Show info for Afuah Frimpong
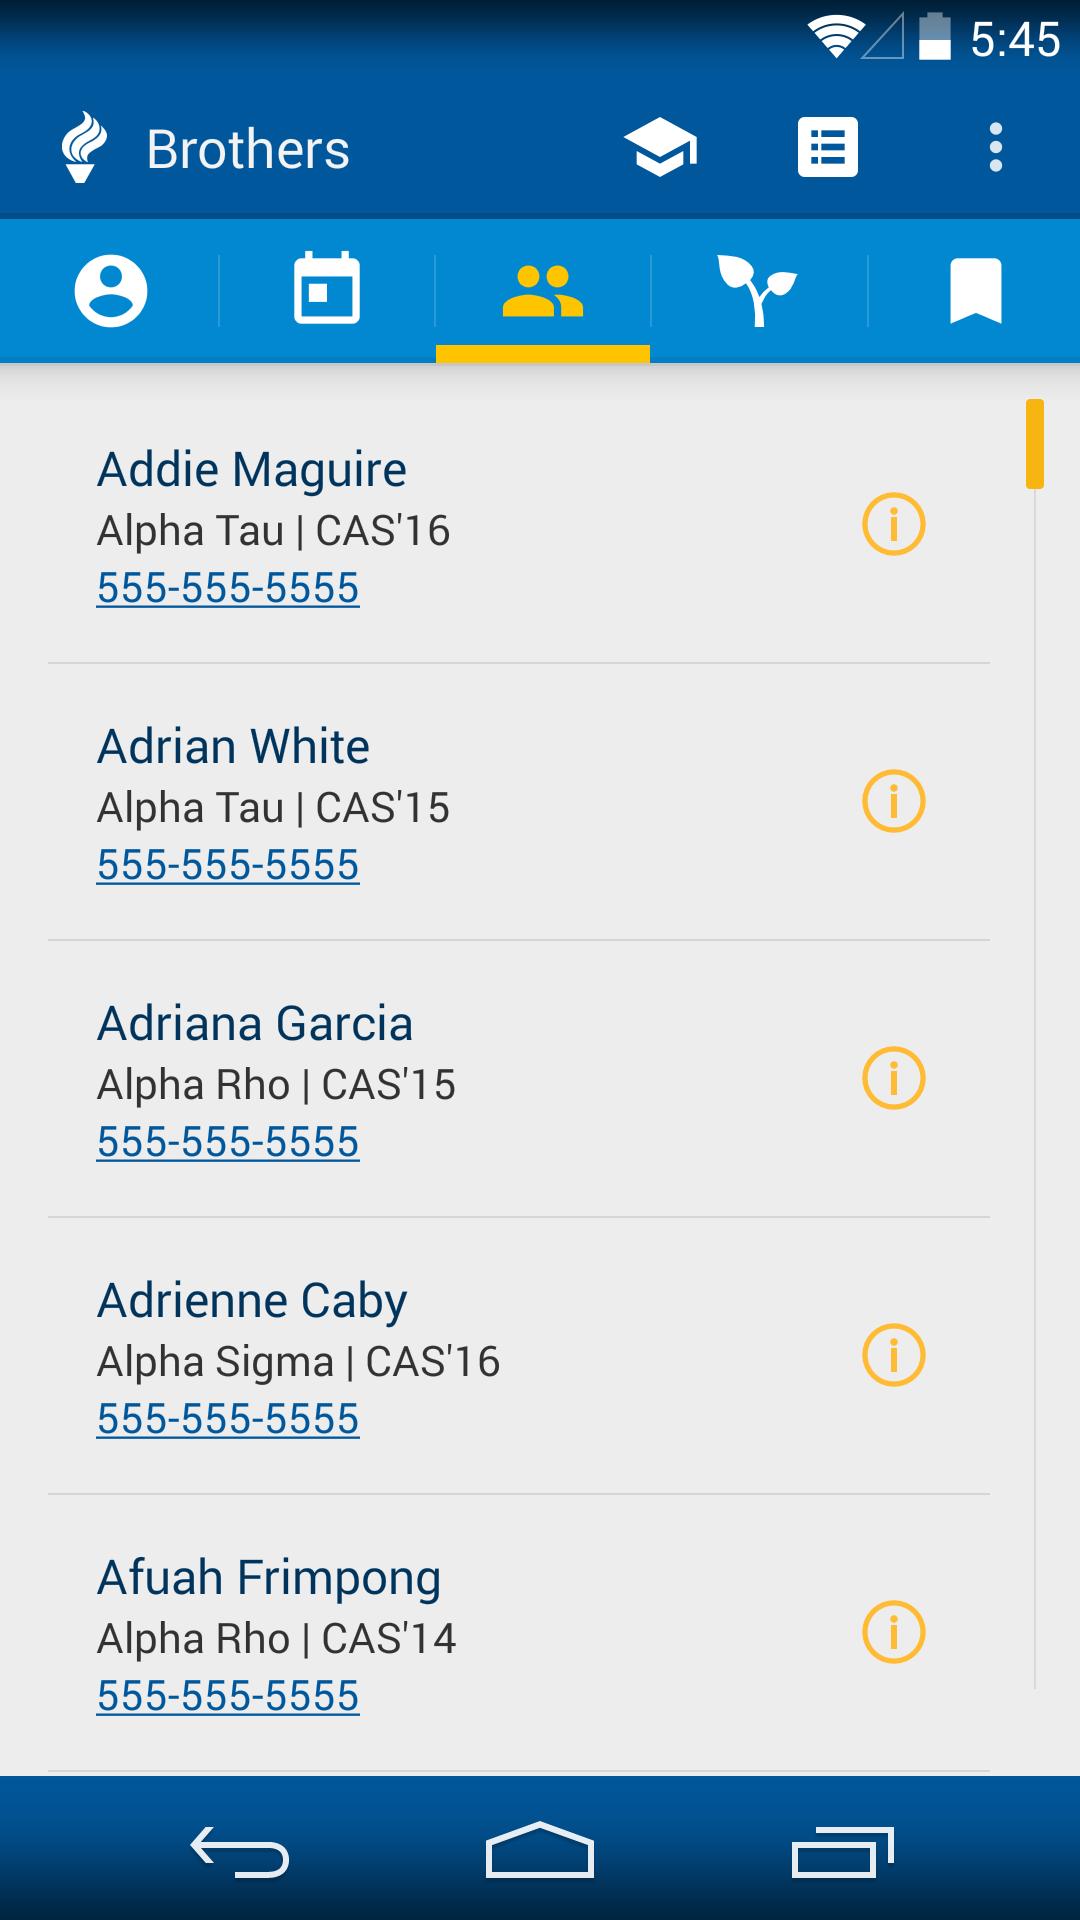 coord(893,1632)
